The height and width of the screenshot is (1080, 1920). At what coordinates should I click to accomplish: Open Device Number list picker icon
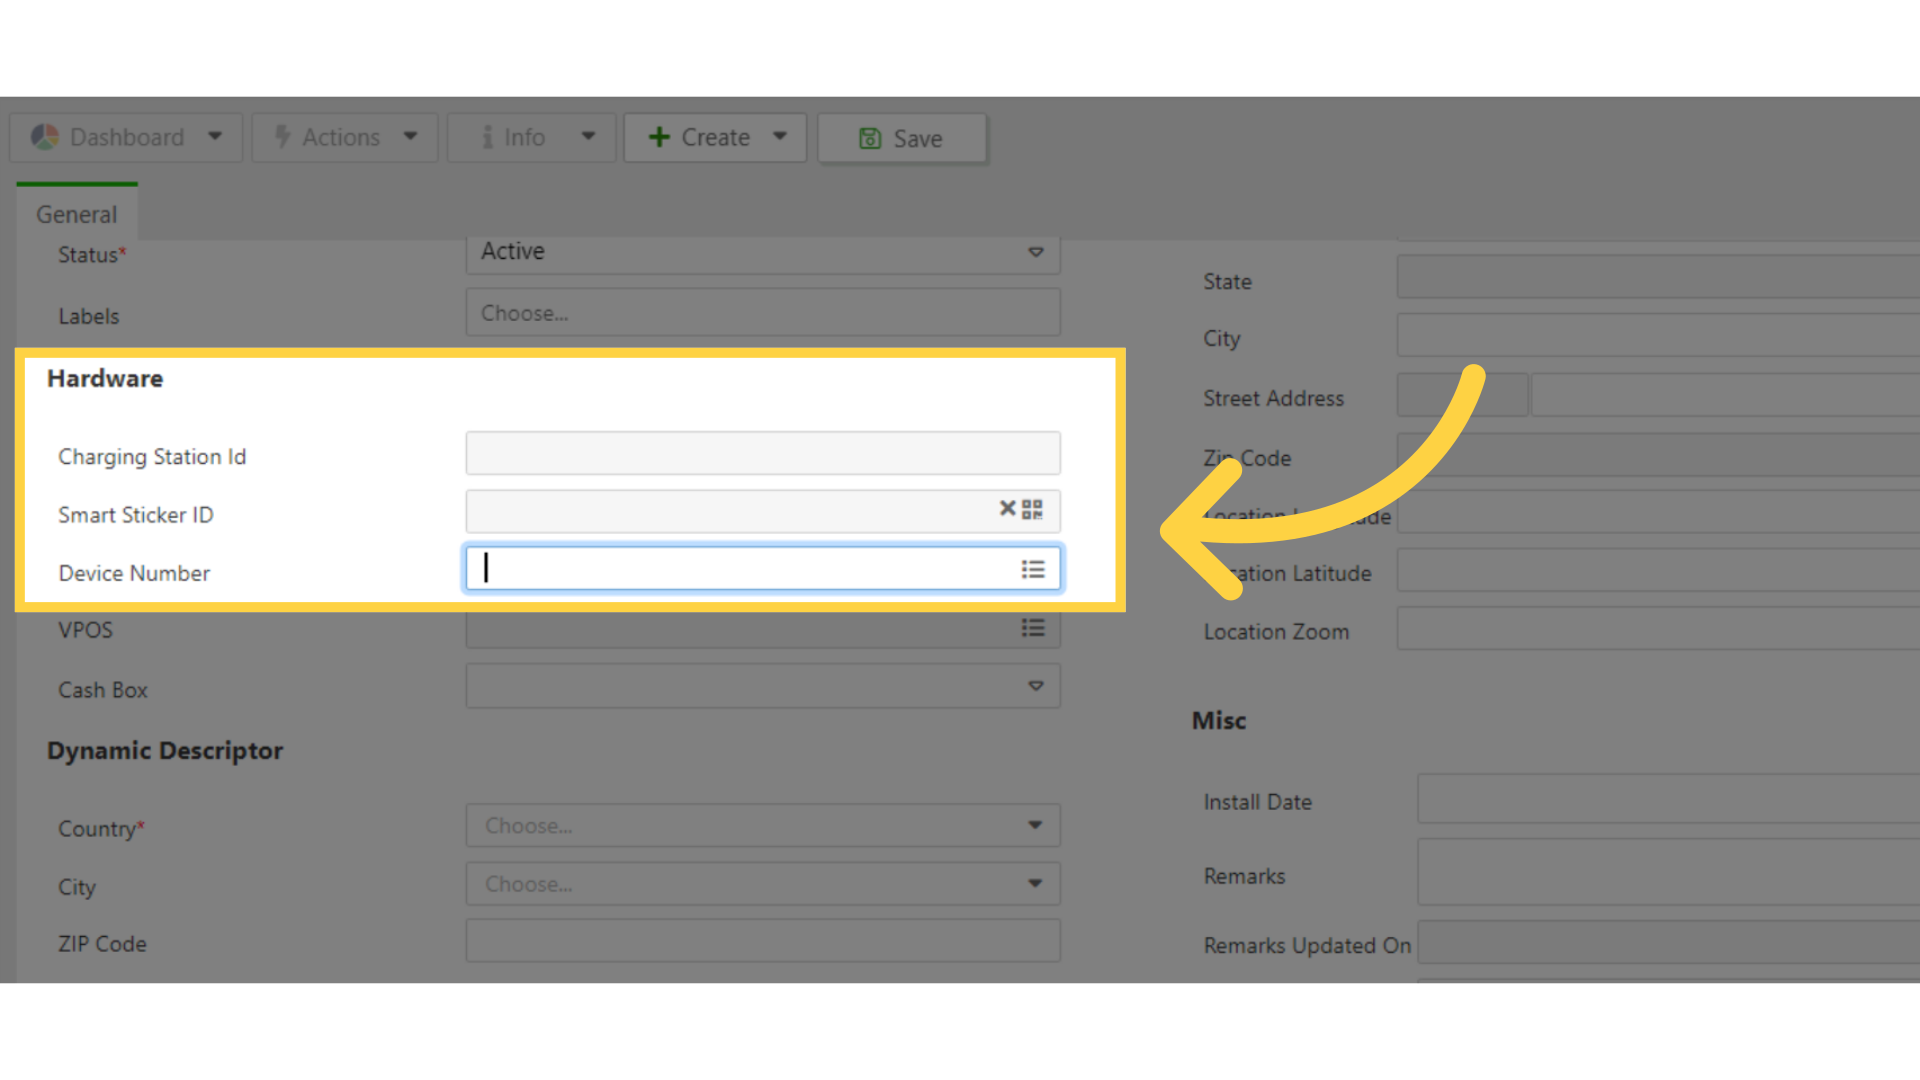click(1033, 569)
